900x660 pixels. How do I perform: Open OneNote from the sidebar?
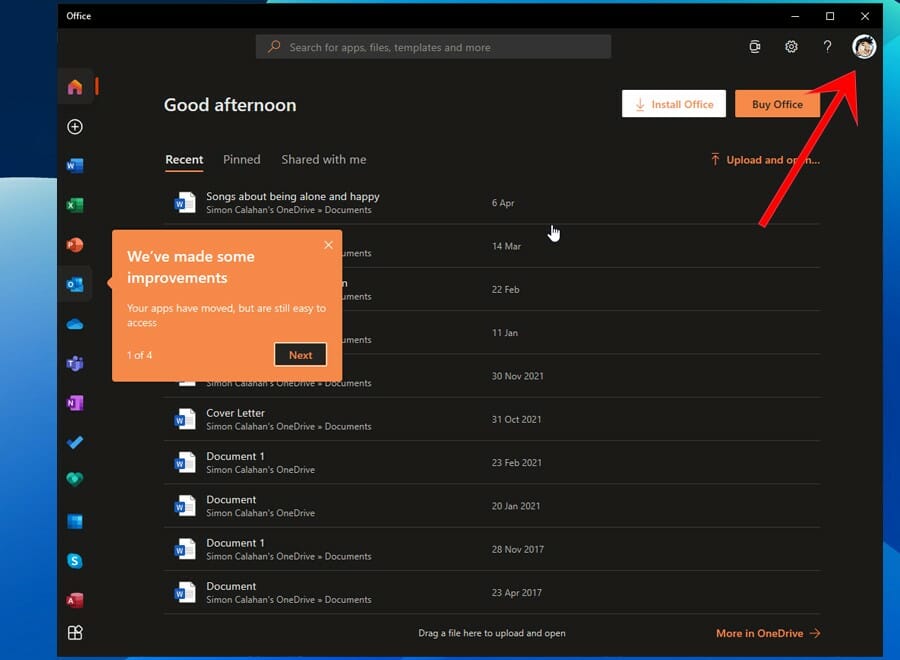tap(75, 403)
